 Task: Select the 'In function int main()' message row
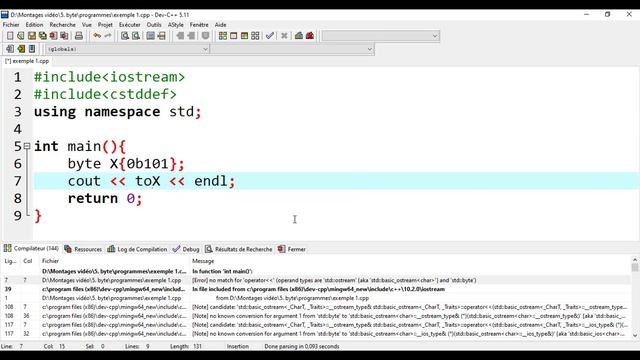[x=316, y=271]
